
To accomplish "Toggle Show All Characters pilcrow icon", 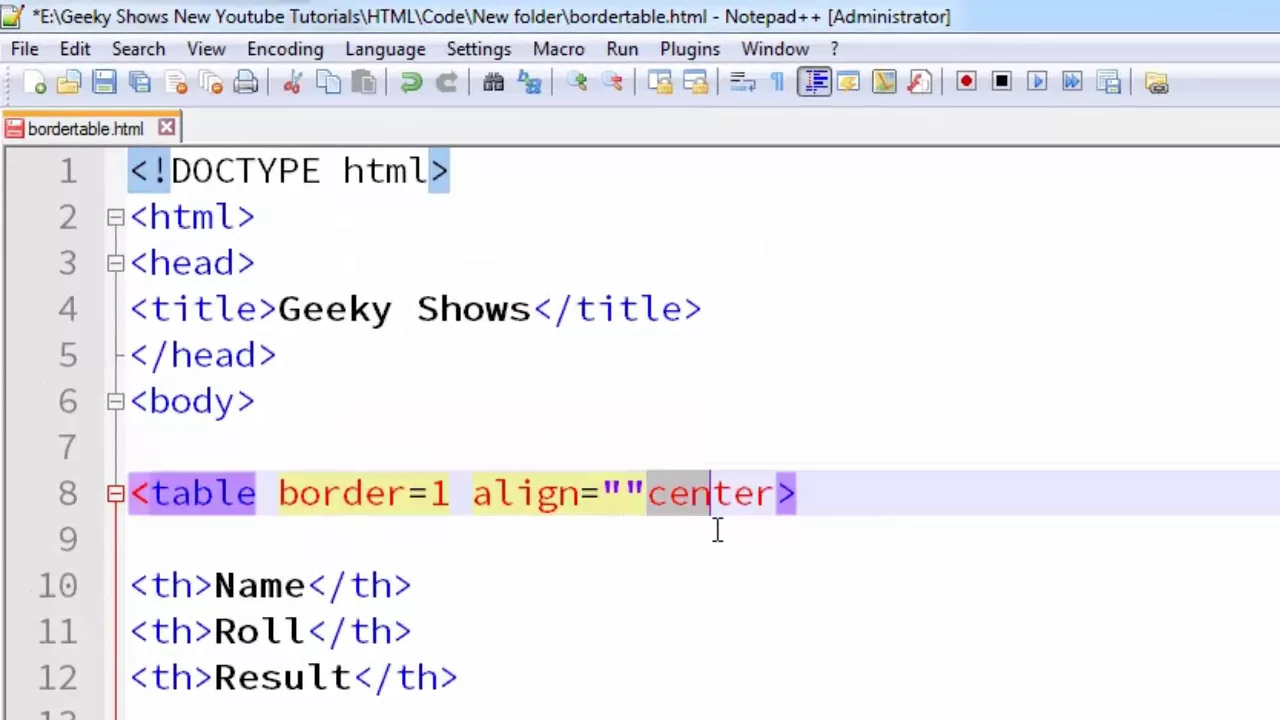I will [x=777, y=83].
